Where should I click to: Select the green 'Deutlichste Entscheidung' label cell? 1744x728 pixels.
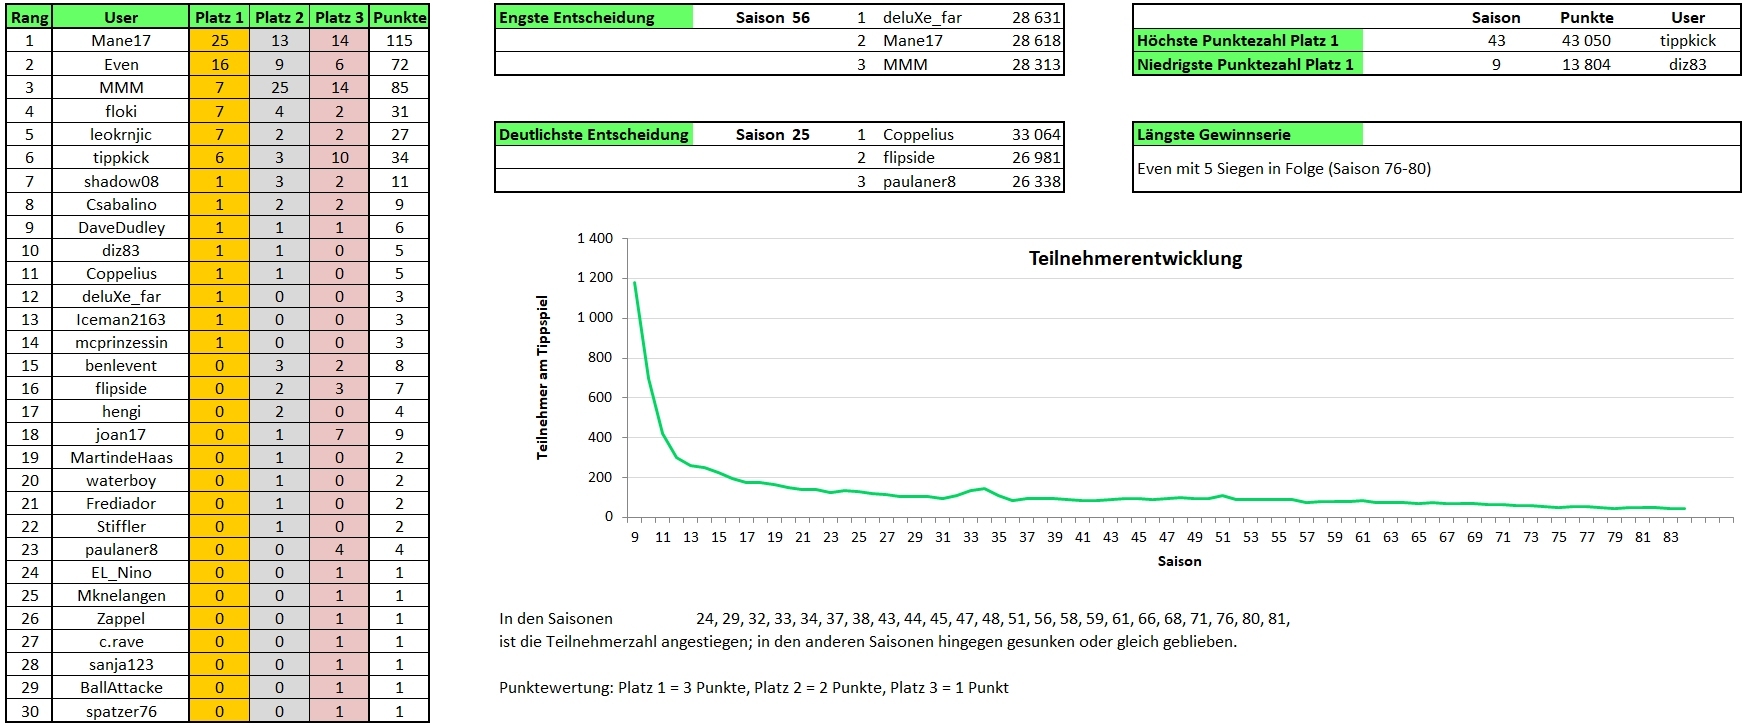(593, 134)
